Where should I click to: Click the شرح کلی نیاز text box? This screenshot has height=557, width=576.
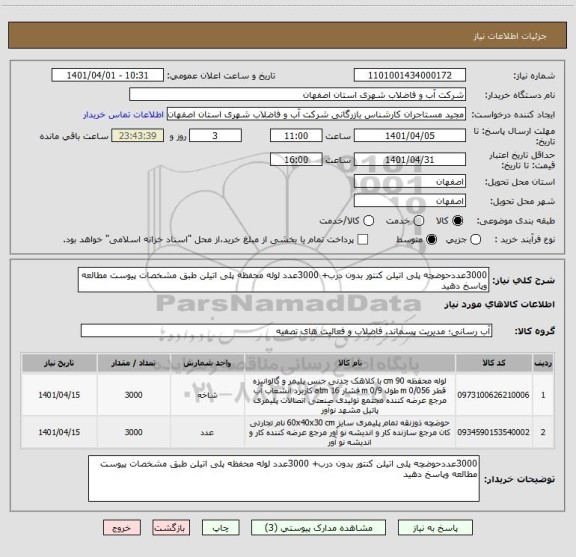click(284, 280)
